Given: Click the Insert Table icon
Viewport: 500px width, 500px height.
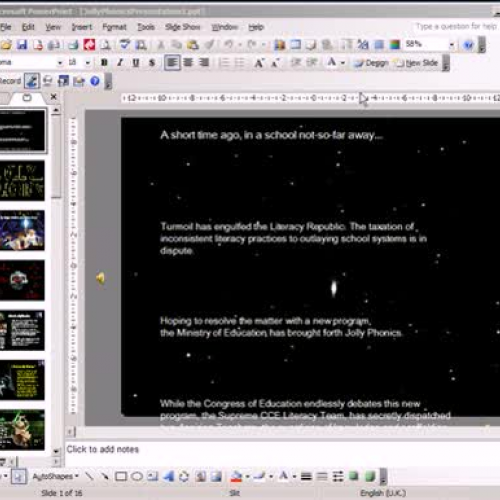Looking at the screenshot, I should (295, 45).
